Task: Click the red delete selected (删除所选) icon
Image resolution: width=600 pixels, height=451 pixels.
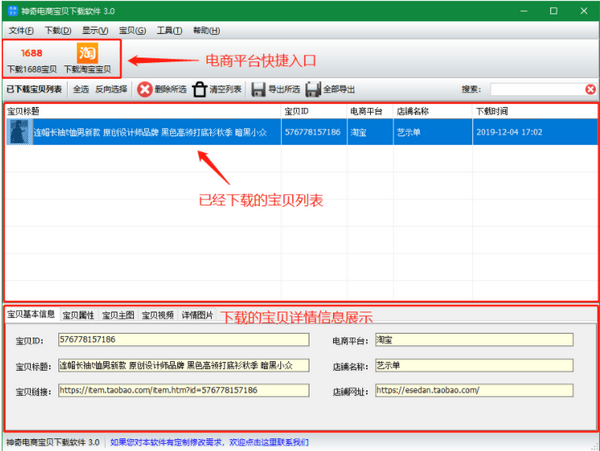Action: (145, 89)
